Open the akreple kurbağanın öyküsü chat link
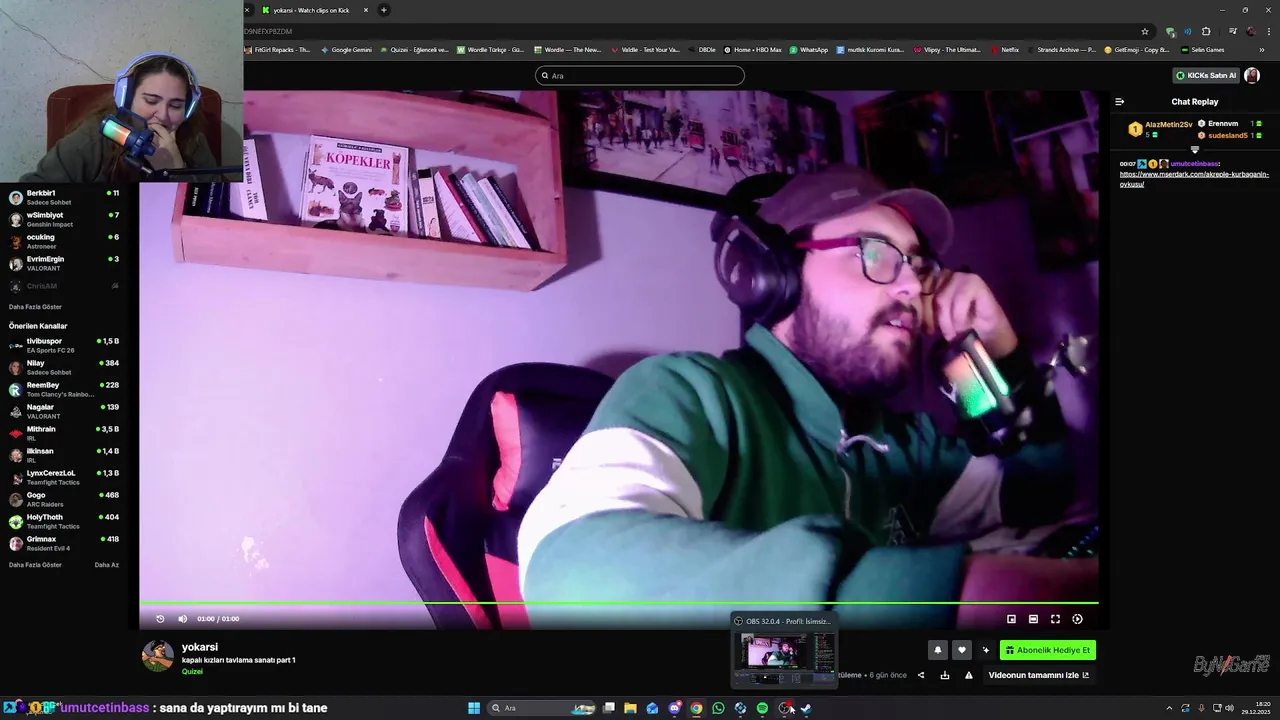Screen dimensions: 1280x720 [x=1194, y=179]
